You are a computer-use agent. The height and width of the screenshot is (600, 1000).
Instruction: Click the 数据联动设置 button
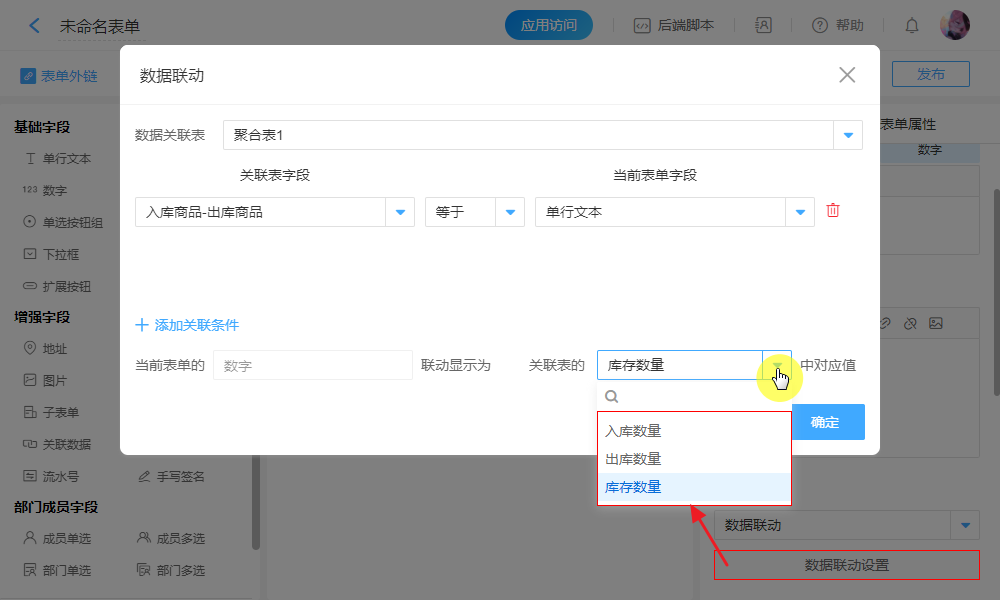click(x=846, y=565)
